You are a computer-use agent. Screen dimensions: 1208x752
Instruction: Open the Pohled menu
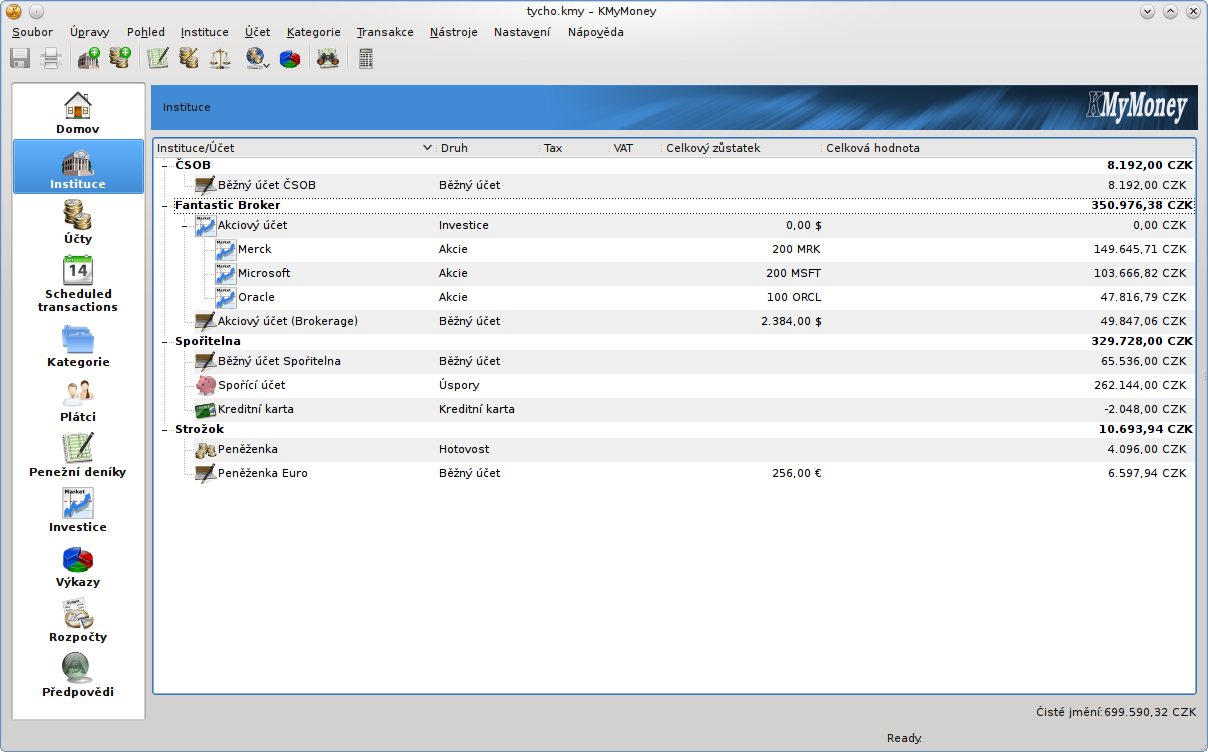(x=146, y=32)
